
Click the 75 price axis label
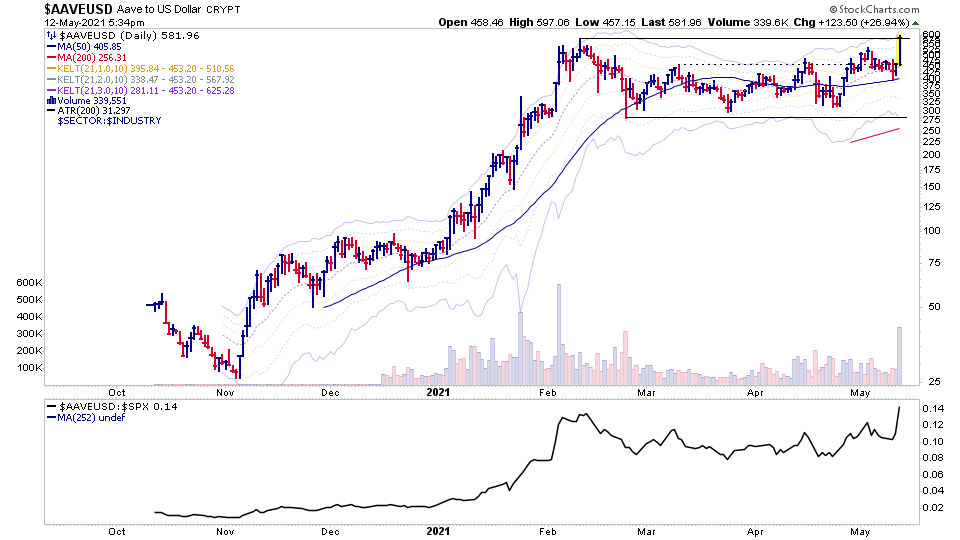pos(934,263)
